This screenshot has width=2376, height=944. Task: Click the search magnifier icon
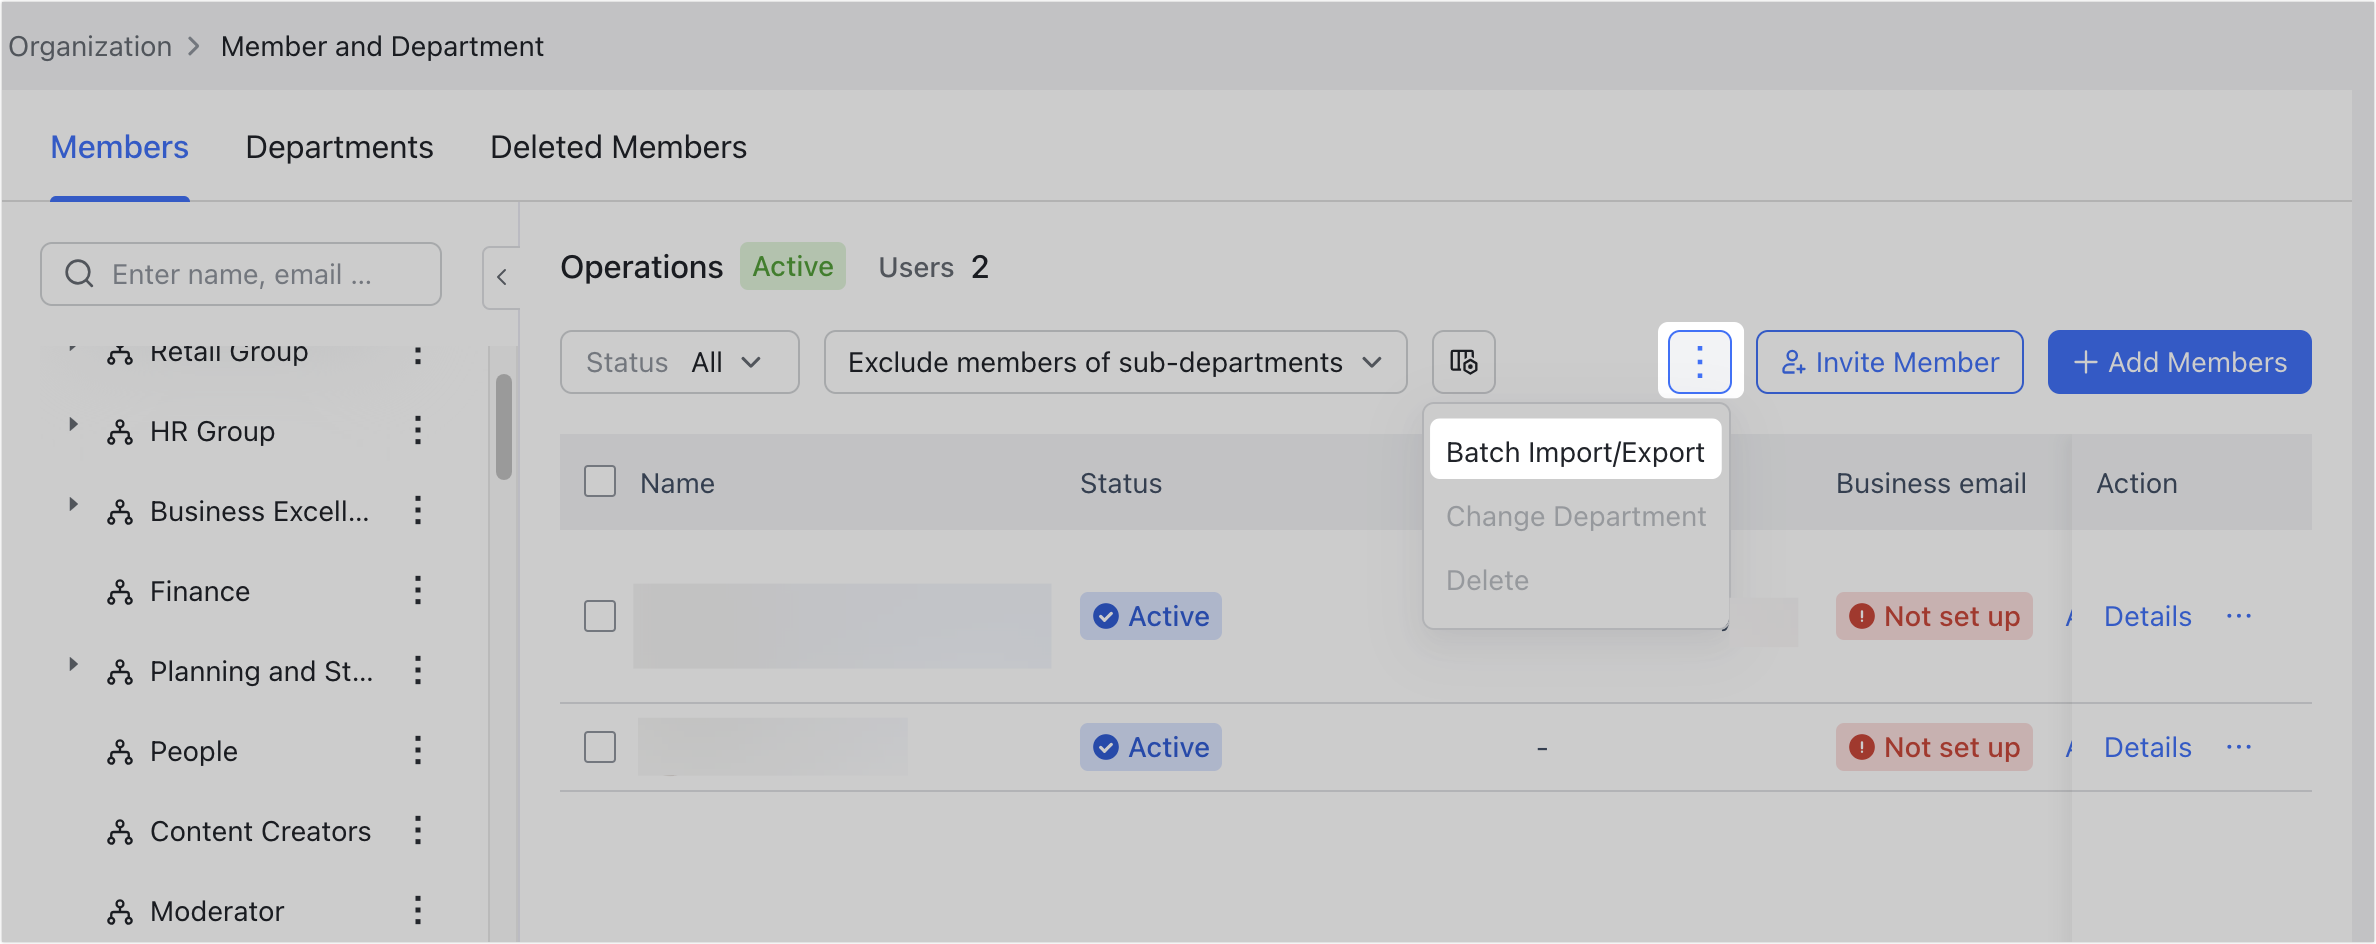pos(80,273)
